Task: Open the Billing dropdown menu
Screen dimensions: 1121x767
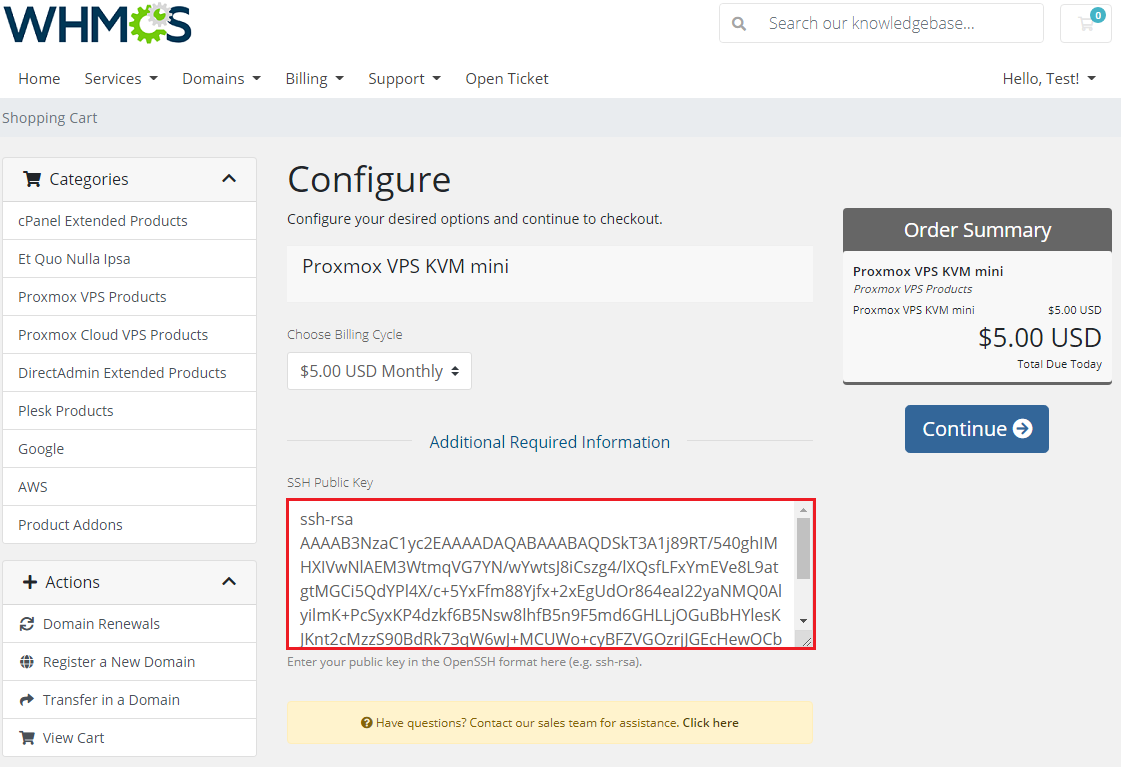Action: point(315,79)
